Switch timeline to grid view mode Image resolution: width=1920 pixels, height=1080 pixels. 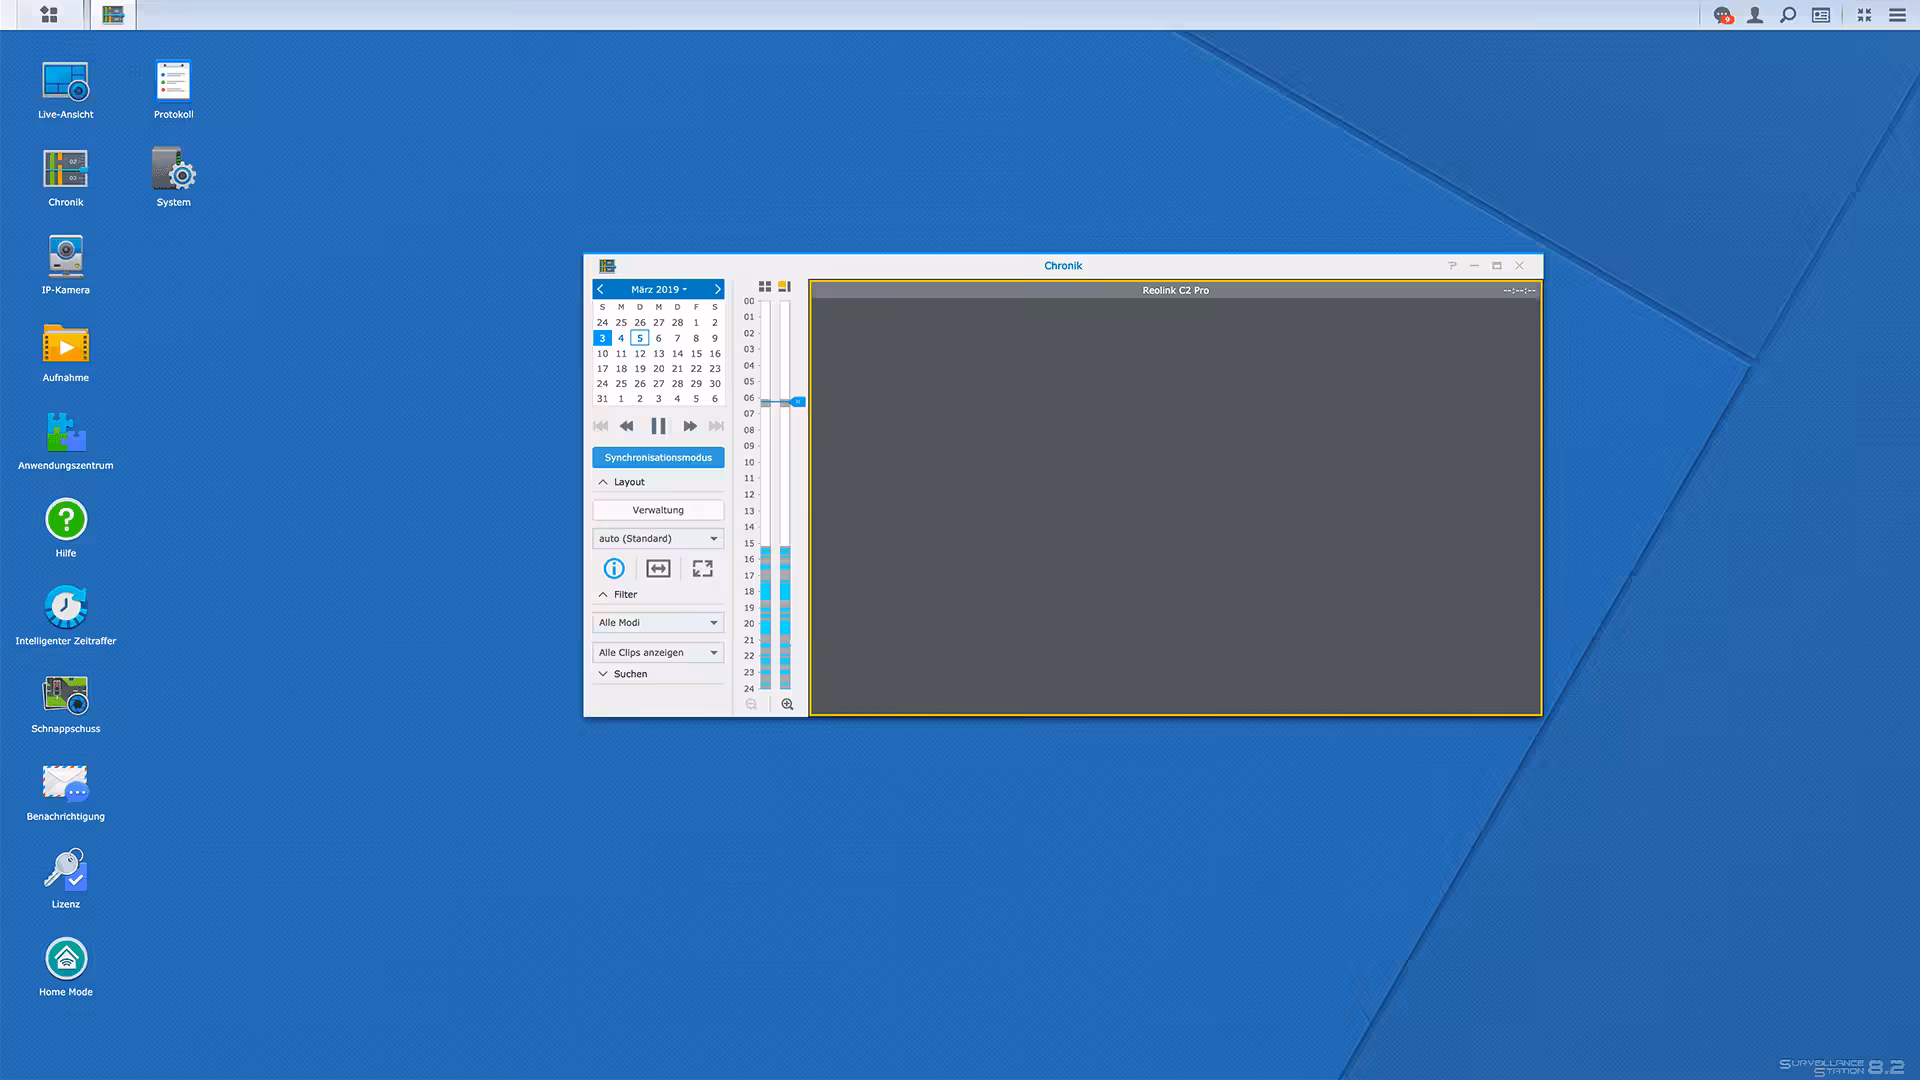click(x=765, y=287)
